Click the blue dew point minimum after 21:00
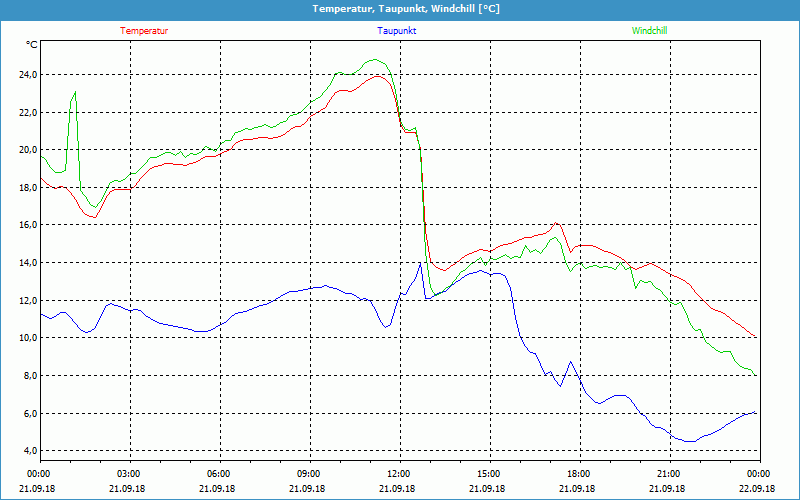Screen dimensions: 800x500 tap(688, 441)
